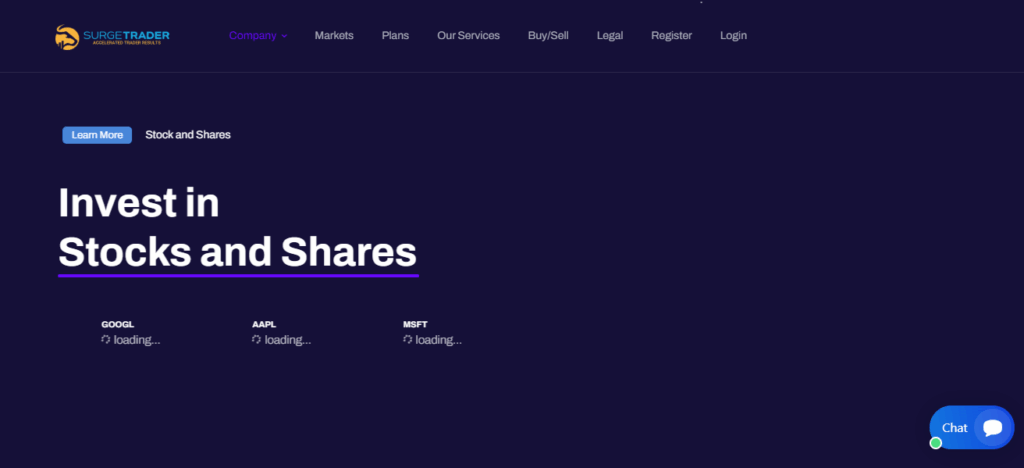Click the green online status dot

936,443
